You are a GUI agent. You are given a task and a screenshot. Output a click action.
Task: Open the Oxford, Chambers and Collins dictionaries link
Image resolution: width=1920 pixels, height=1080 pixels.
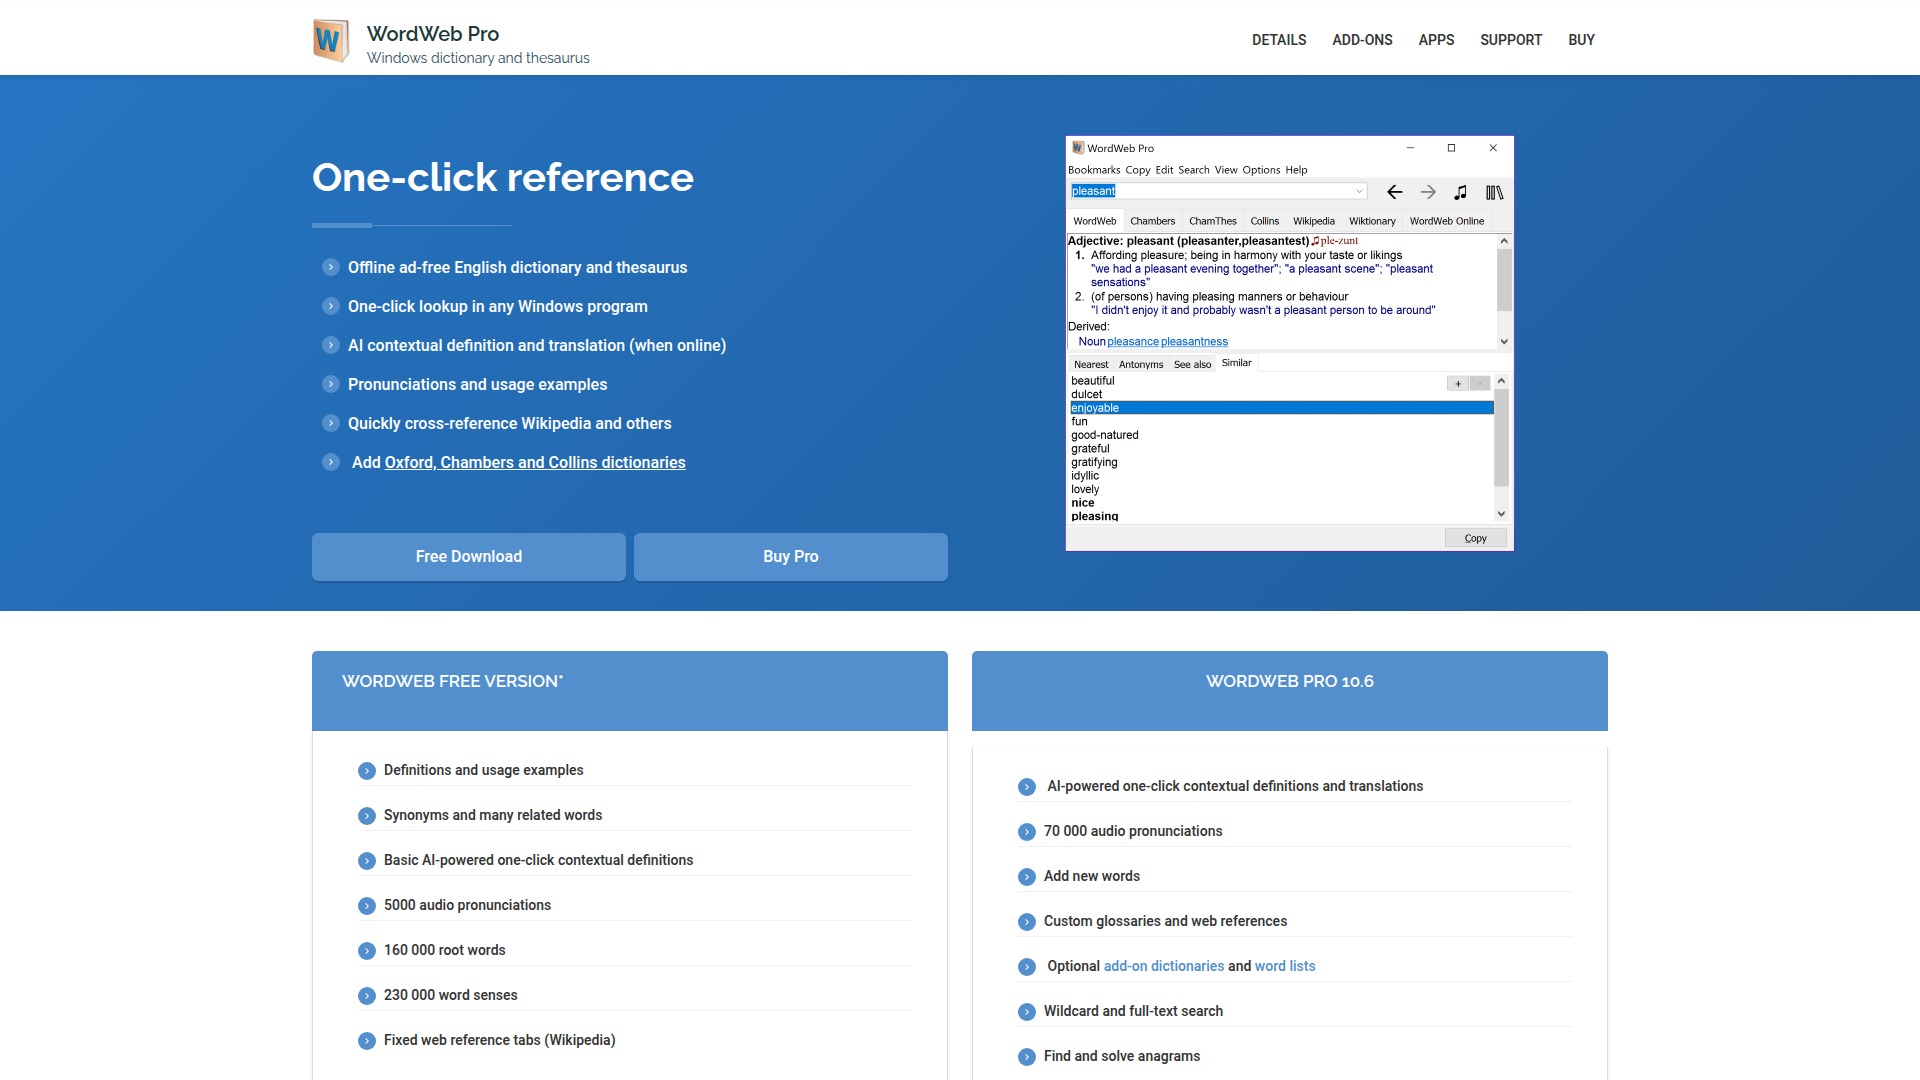point(535,462)
